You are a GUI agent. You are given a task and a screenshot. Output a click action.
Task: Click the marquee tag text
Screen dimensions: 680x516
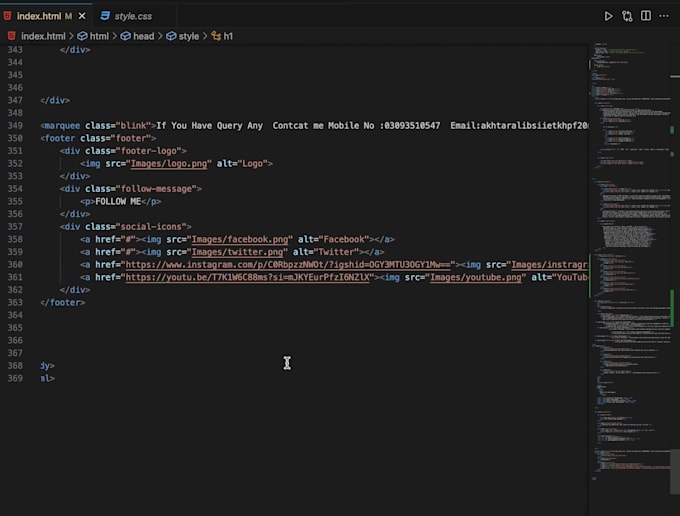click(x=60, y=126)
